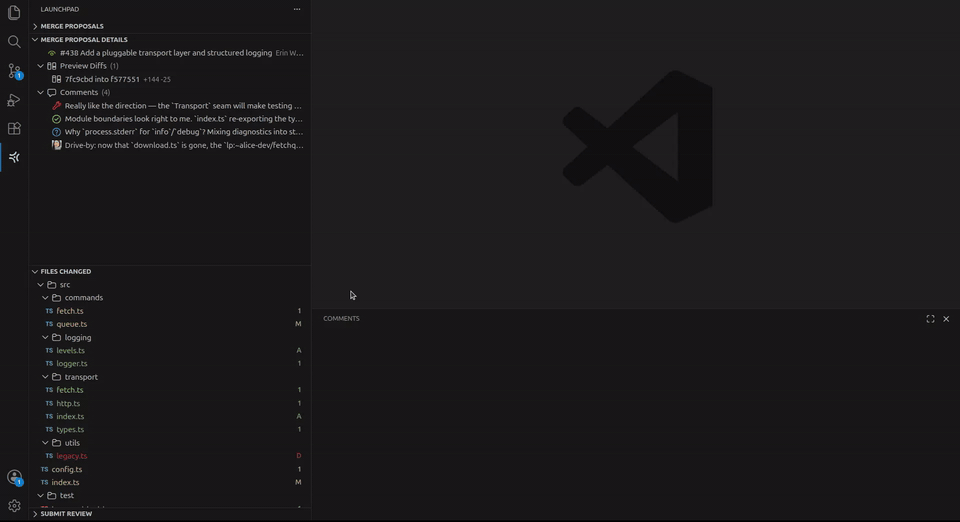Image resolution: width=960 pixels, height=522 pixels.
Task: Click the Preview Diffs diff icon
Action: pyautogui.click(x=51, y=66)
